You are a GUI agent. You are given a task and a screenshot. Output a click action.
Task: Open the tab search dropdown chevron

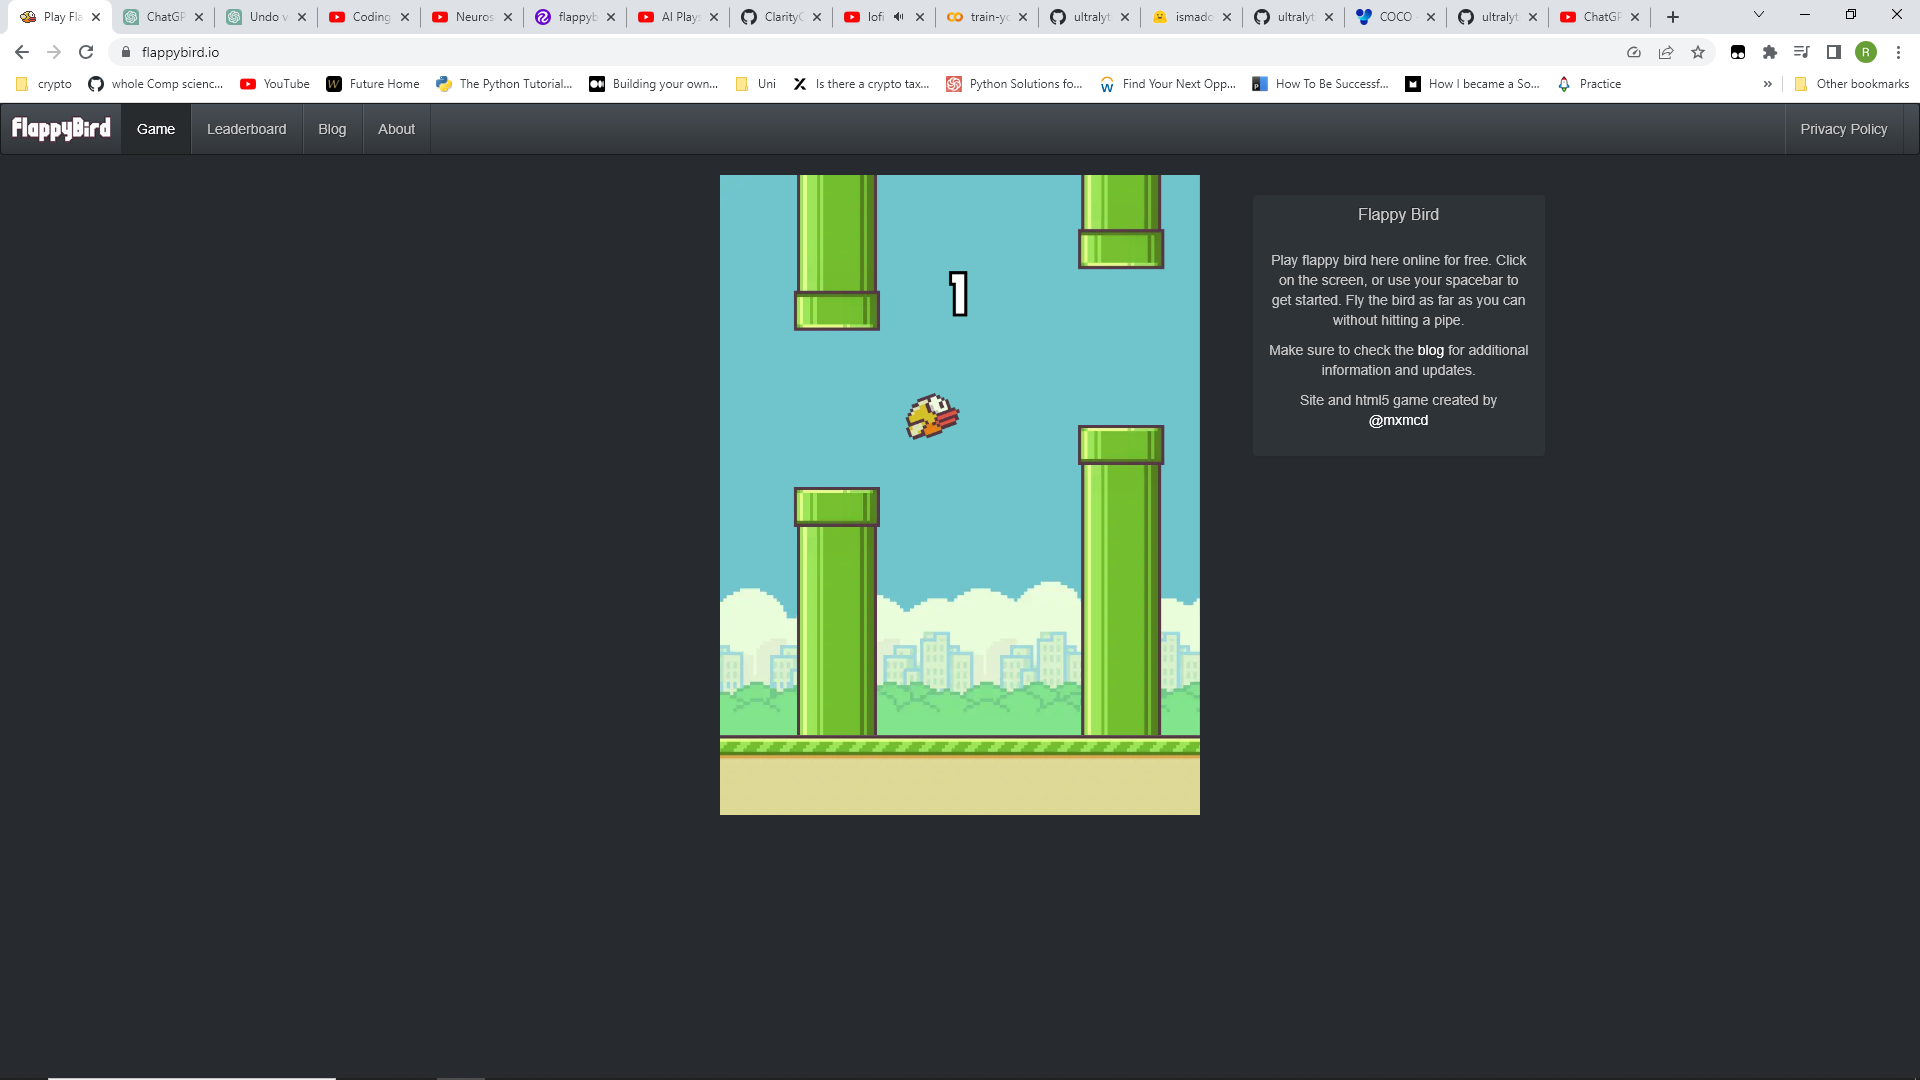(x=1757, y=13)
